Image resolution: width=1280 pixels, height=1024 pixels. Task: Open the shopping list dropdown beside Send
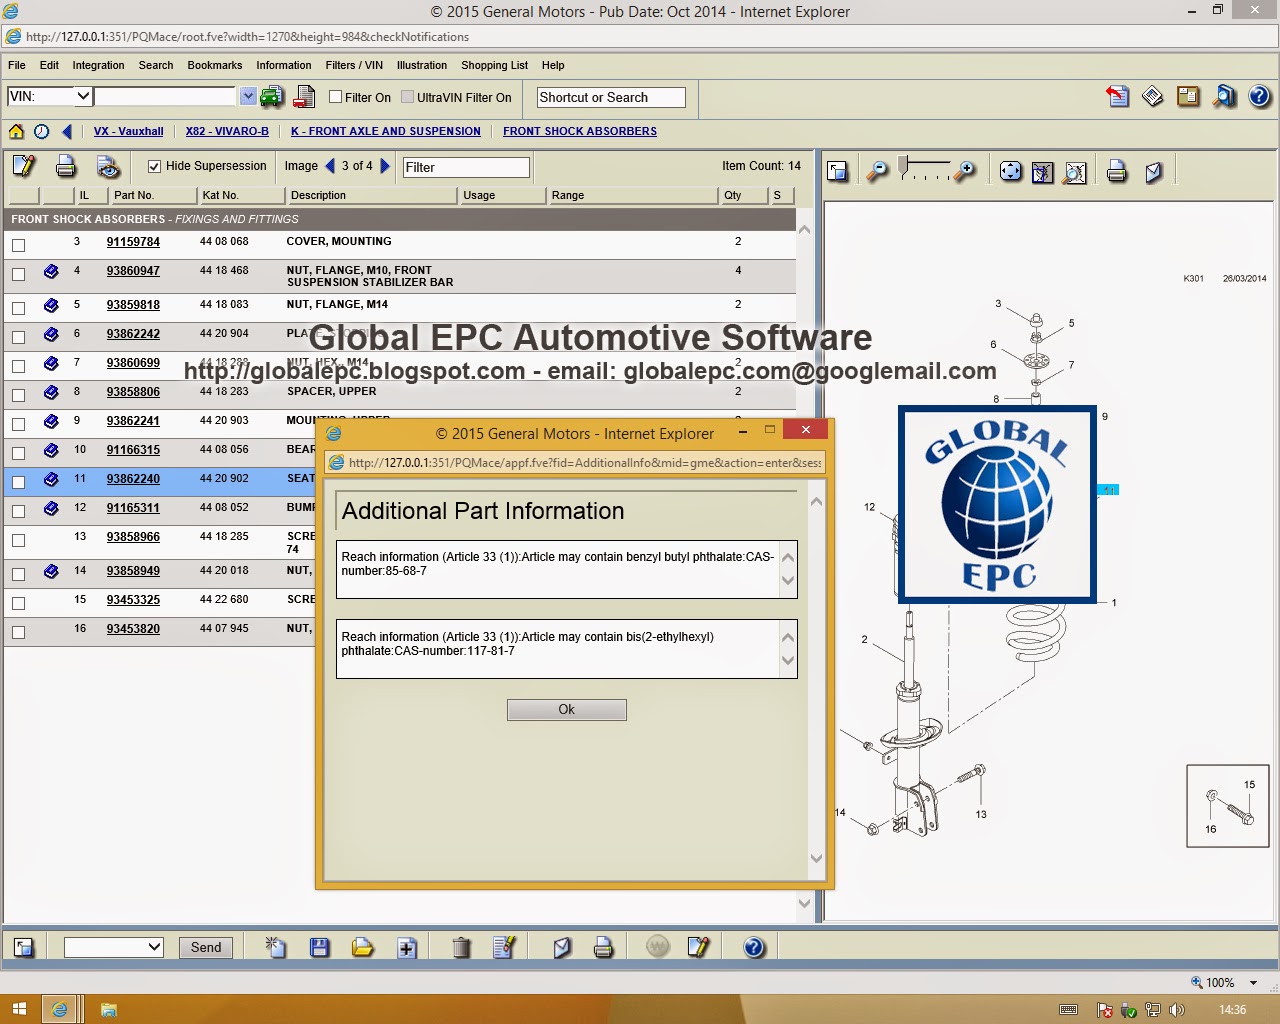(113, 947)
